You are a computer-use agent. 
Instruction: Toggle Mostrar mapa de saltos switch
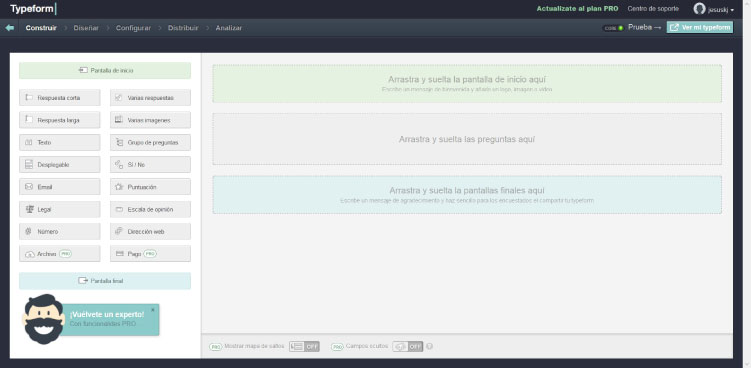point(304,346)
